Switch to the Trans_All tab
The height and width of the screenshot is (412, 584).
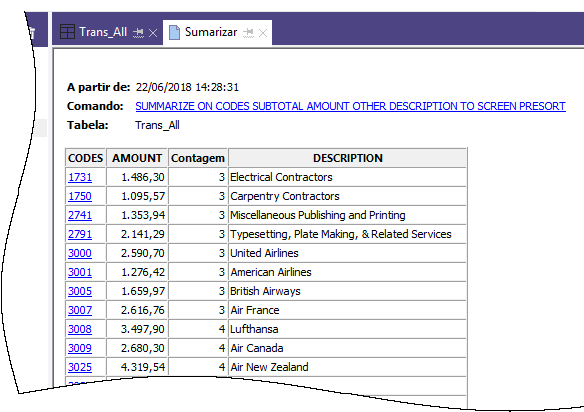103,32
